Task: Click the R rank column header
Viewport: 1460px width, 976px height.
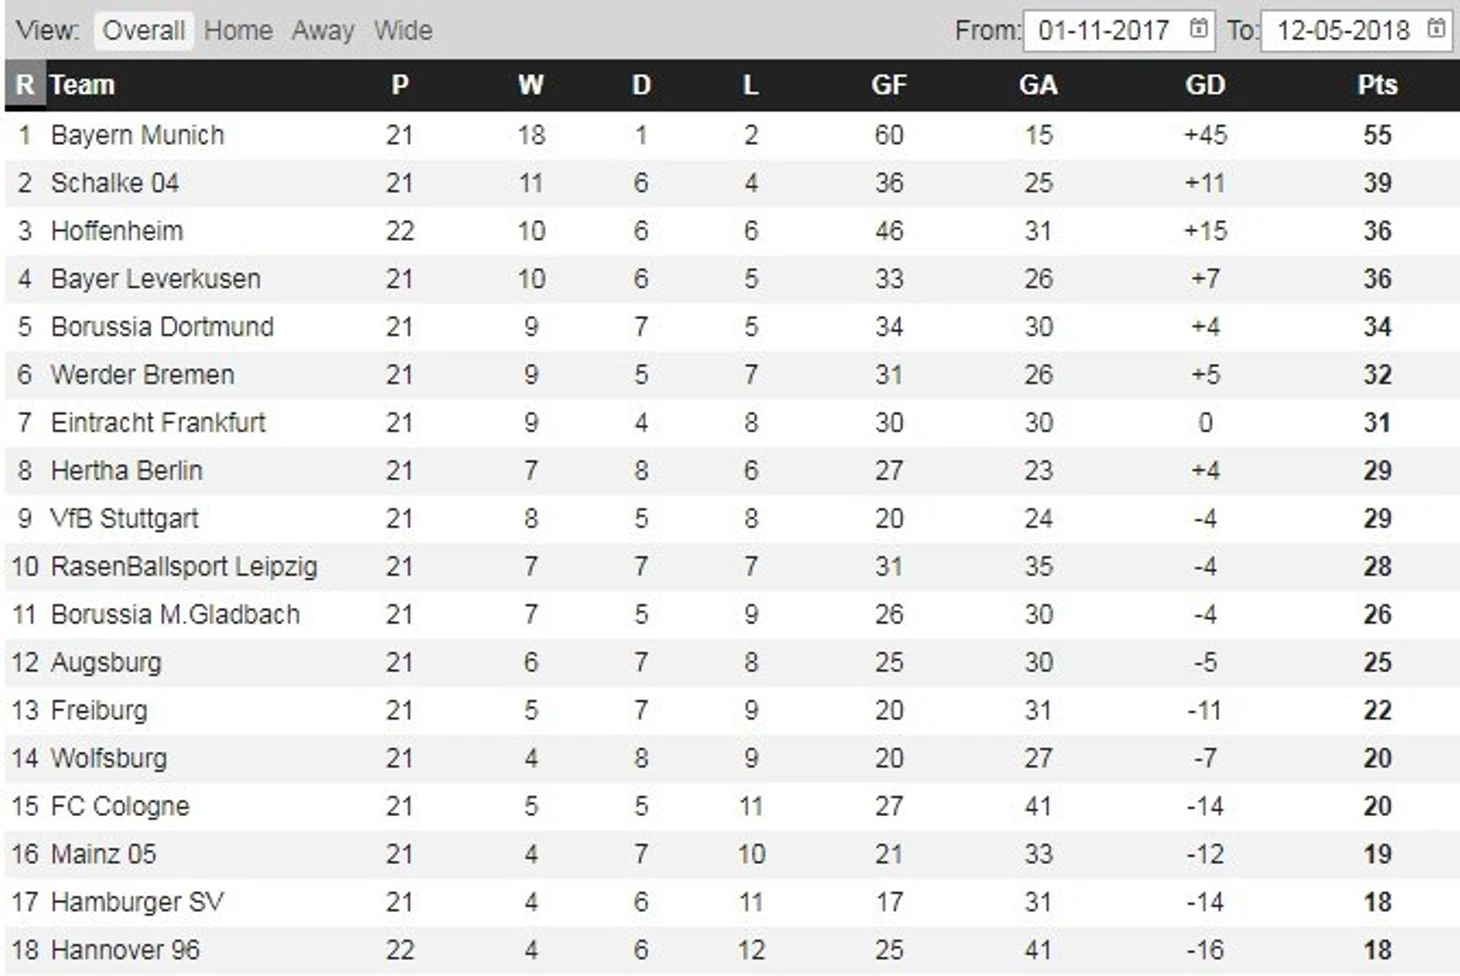Action: pos(25,85)
